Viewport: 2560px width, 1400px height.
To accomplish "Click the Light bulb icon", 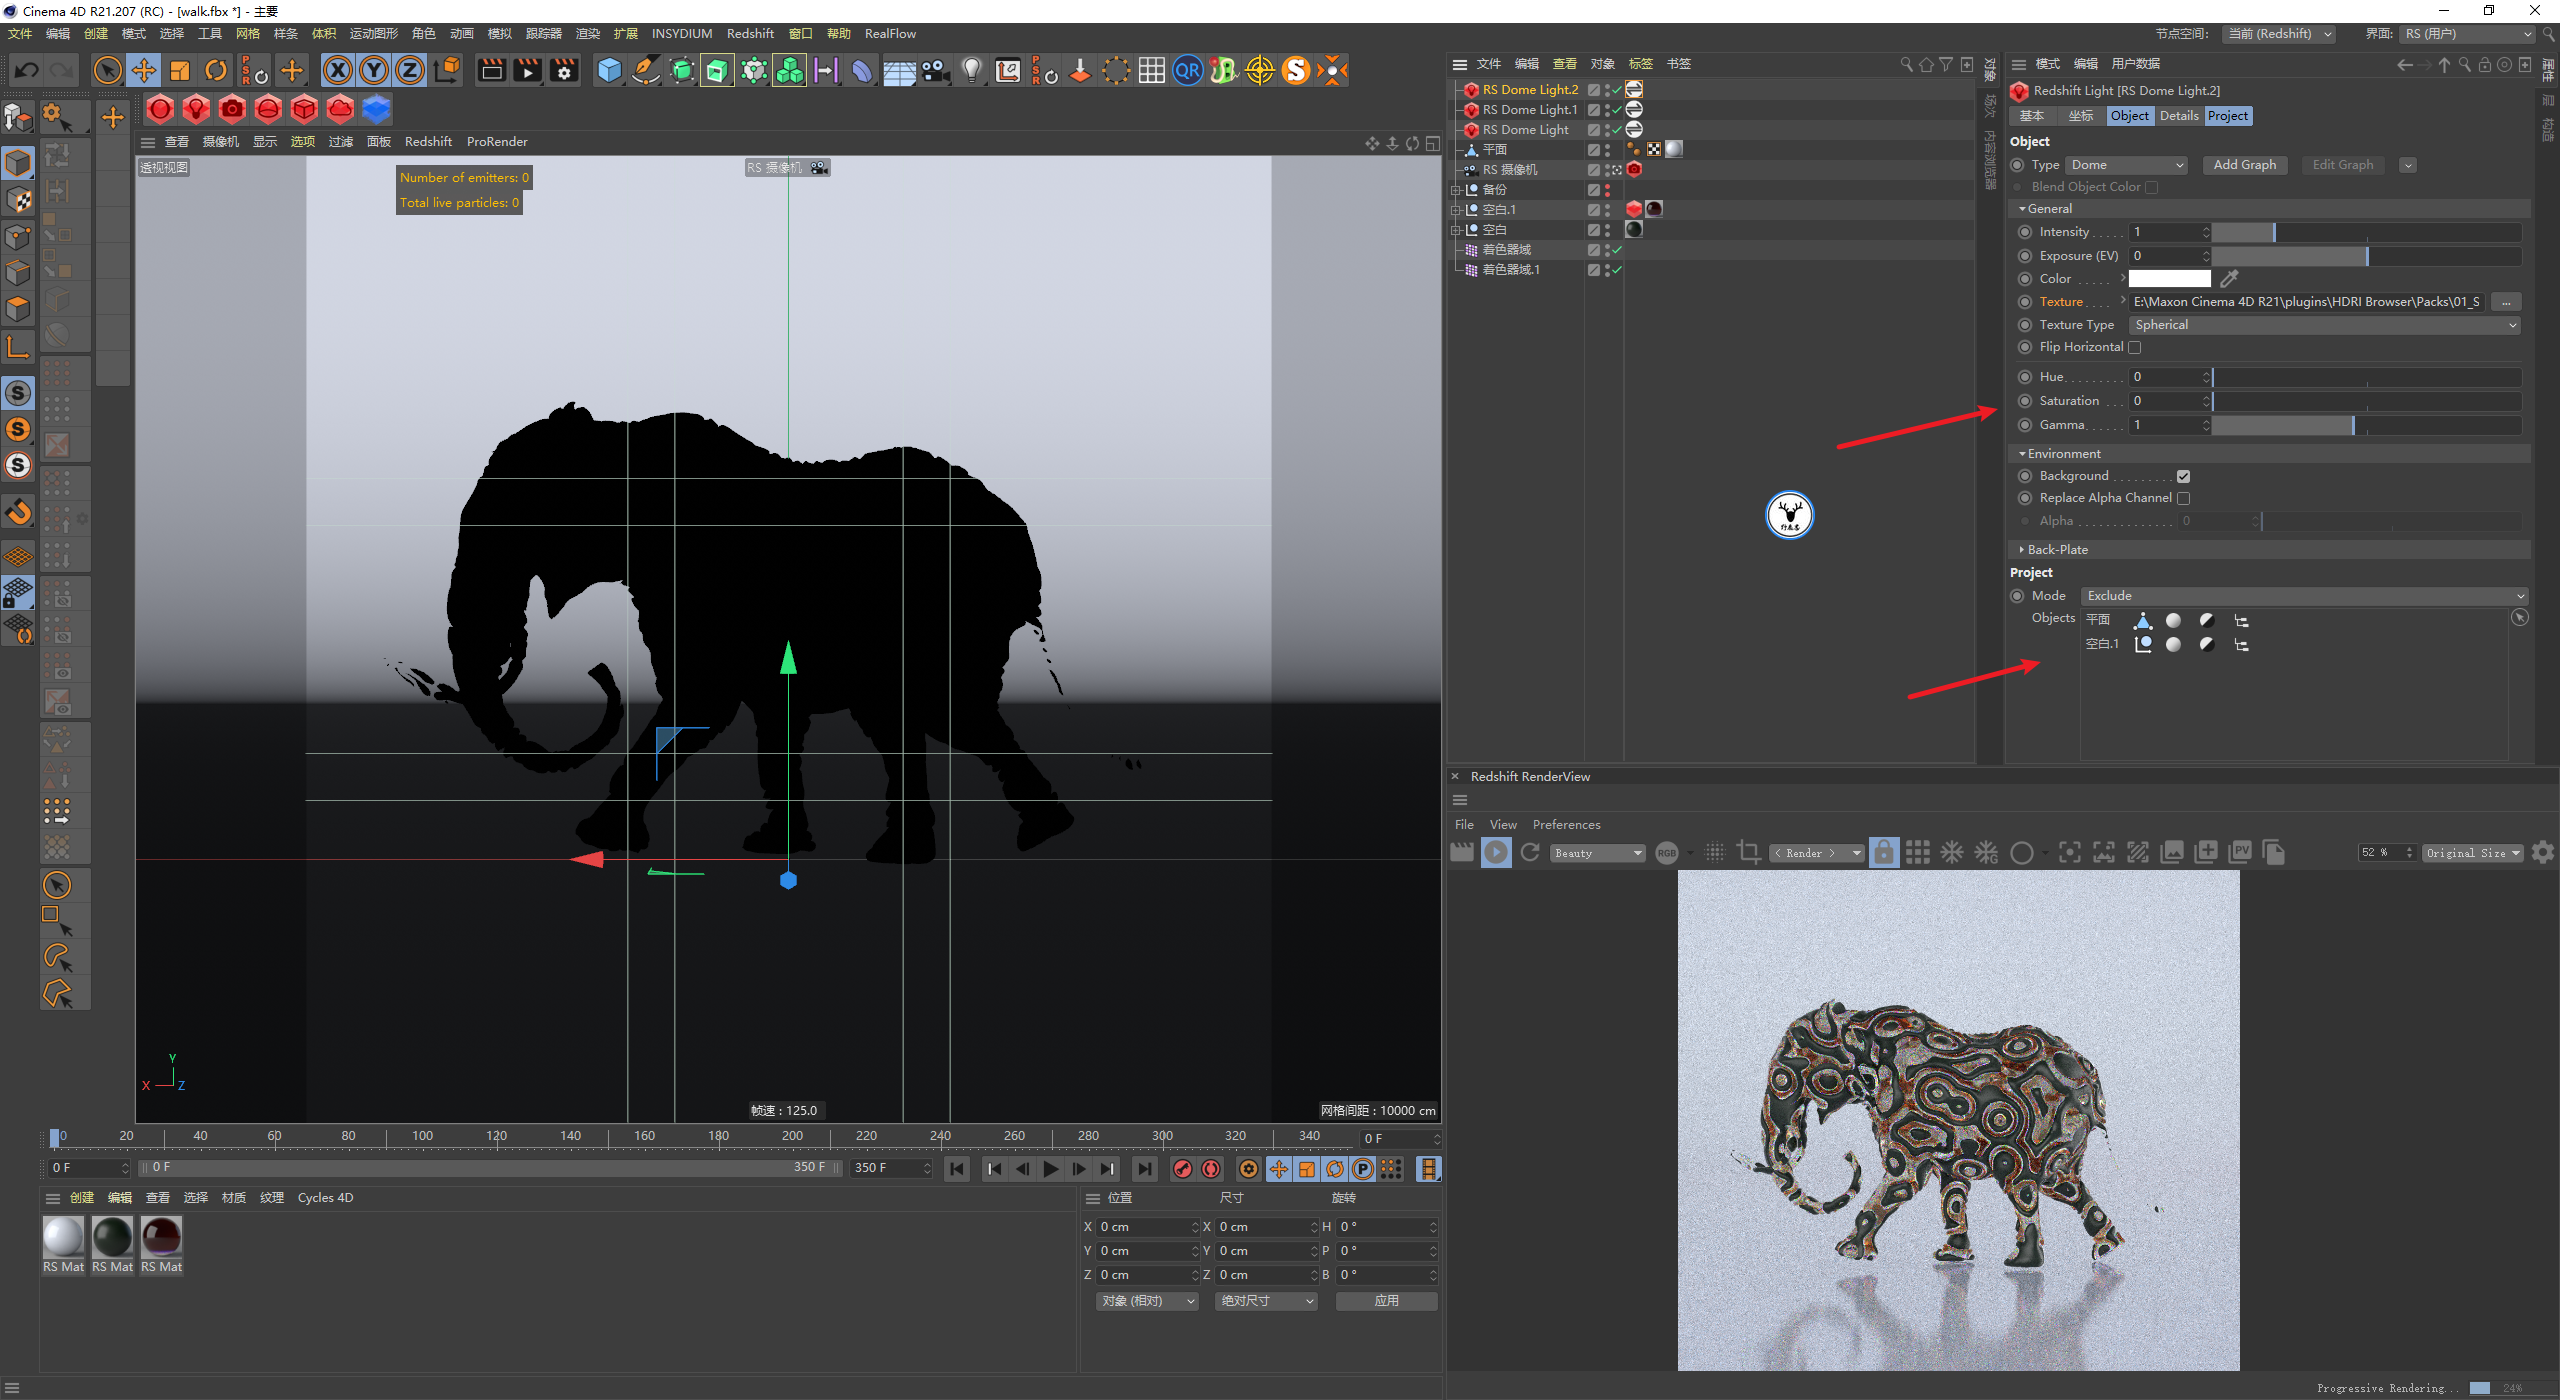I will tap(971, 70).
